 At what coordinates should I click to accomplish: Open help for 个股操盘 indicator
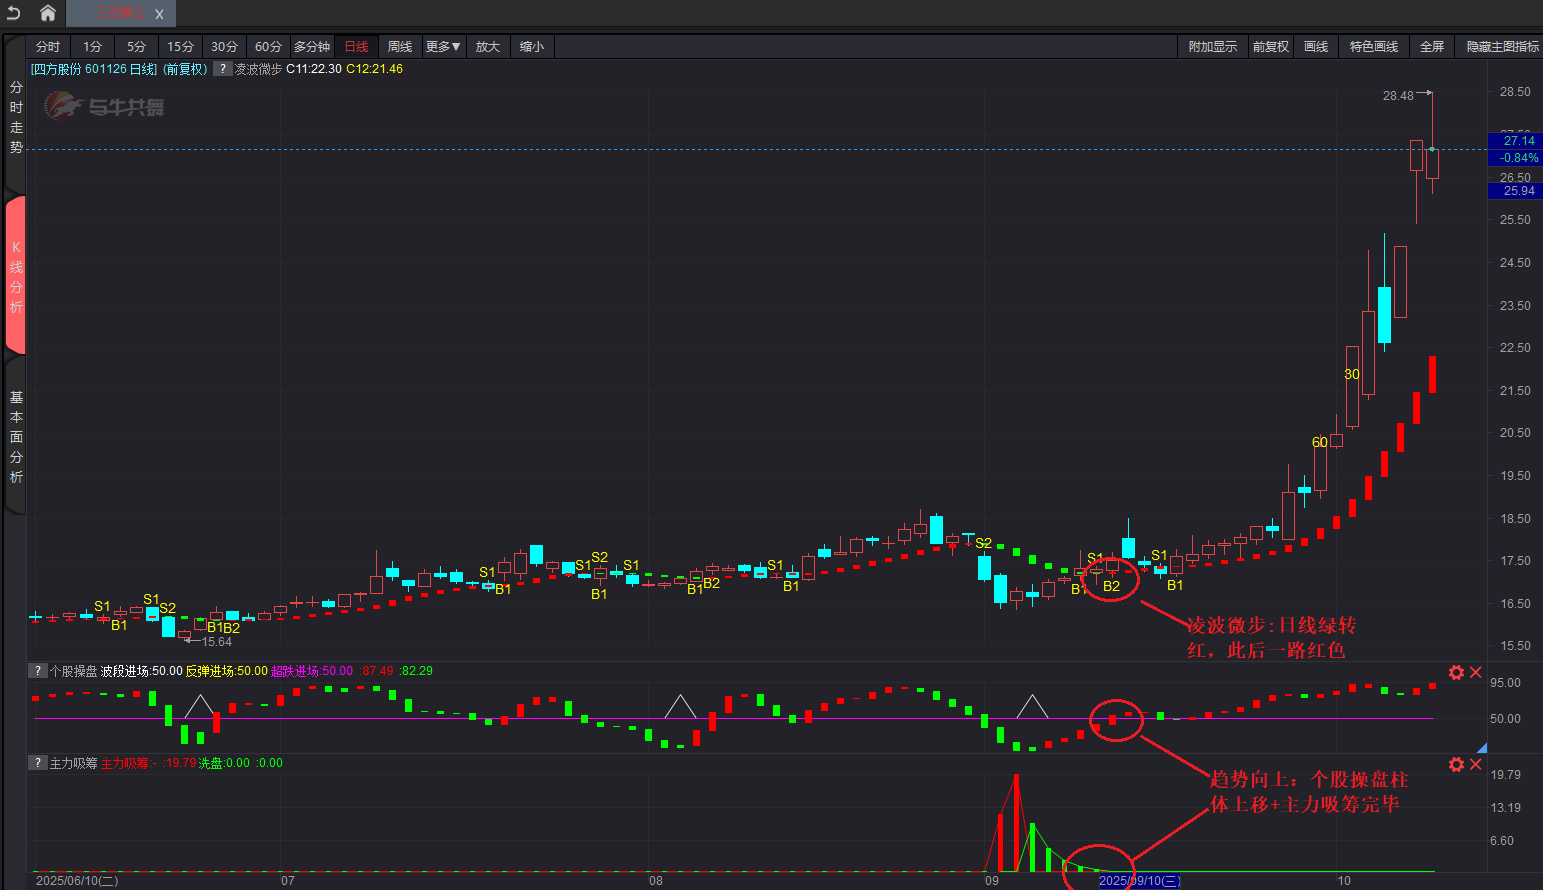(38, 671)
